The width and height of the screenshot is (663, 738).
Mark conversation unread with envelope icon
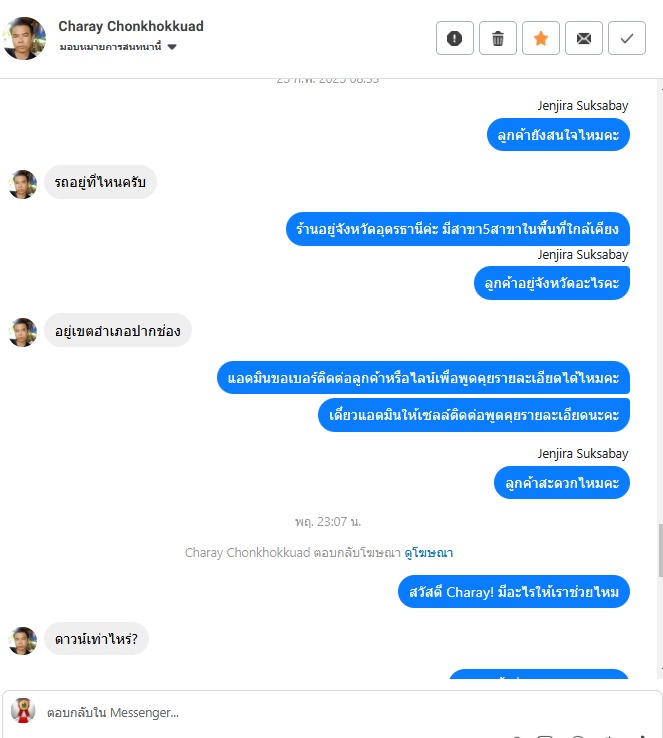click(583, 38)
